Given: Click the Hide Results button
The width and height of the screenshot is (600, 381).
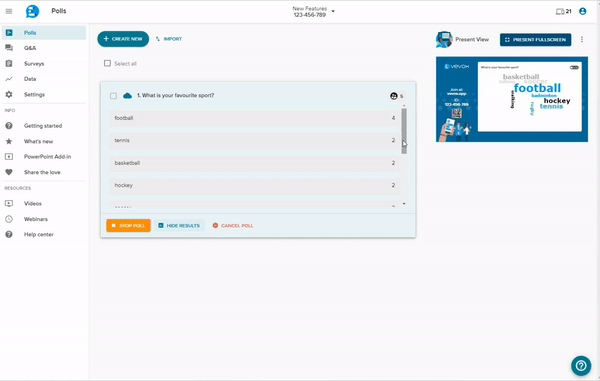Looking at the screenshot, I should tap(179, 226).
